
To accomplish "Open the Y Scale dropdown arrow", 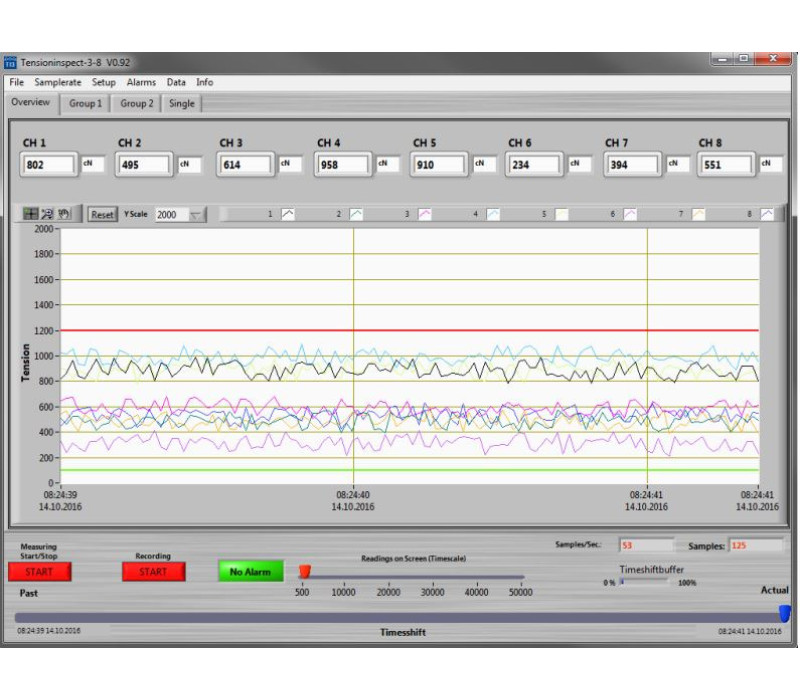I will pos(195,215).
